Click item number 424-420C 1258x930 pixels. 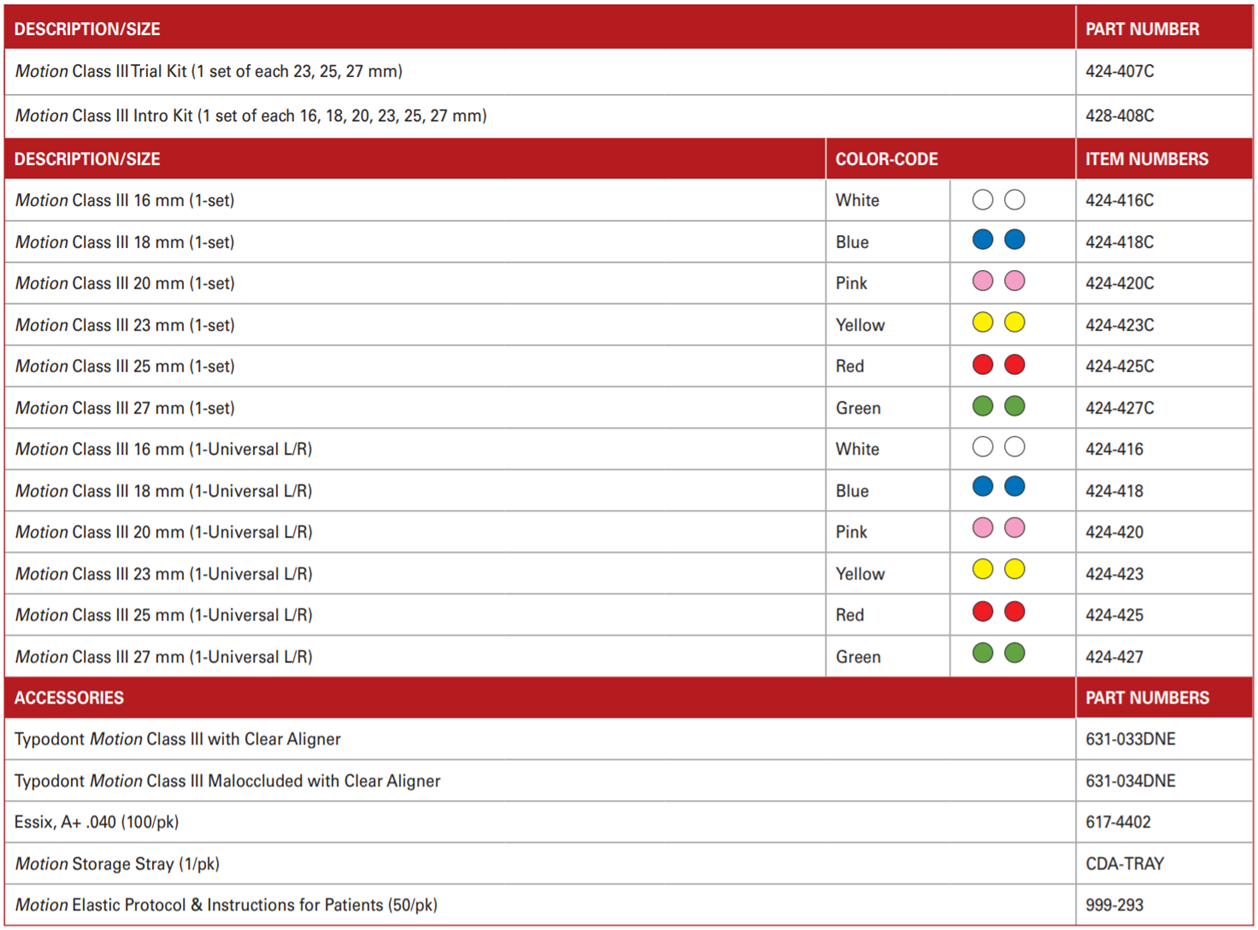pyautogui.click(x=1120, y=283)
